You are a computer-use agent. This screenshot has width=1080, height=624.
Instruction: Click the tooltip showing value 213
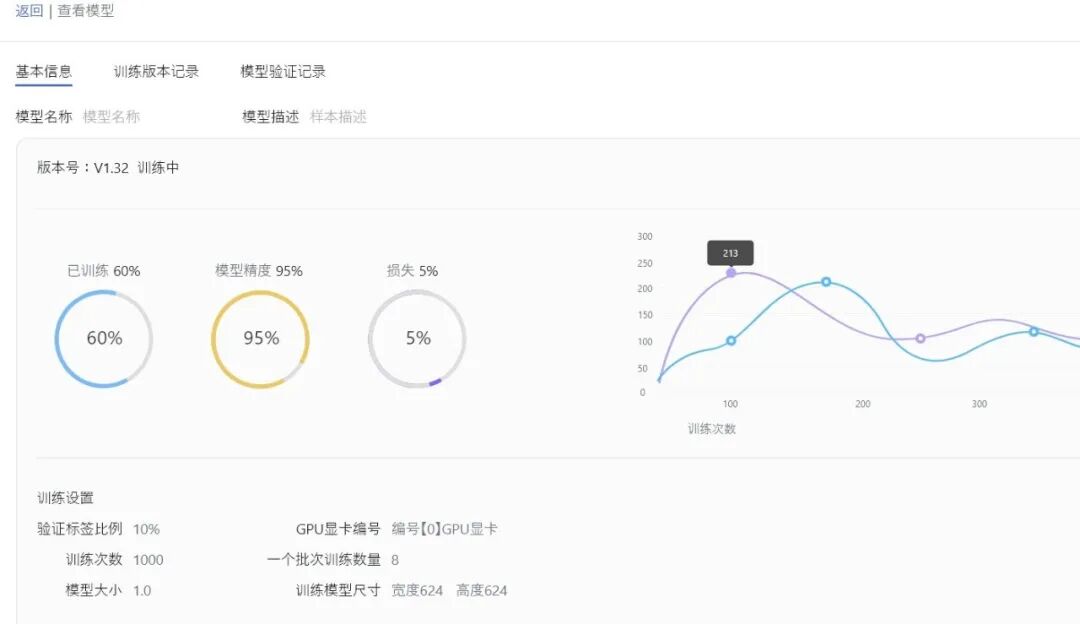[x=730, y=253]
